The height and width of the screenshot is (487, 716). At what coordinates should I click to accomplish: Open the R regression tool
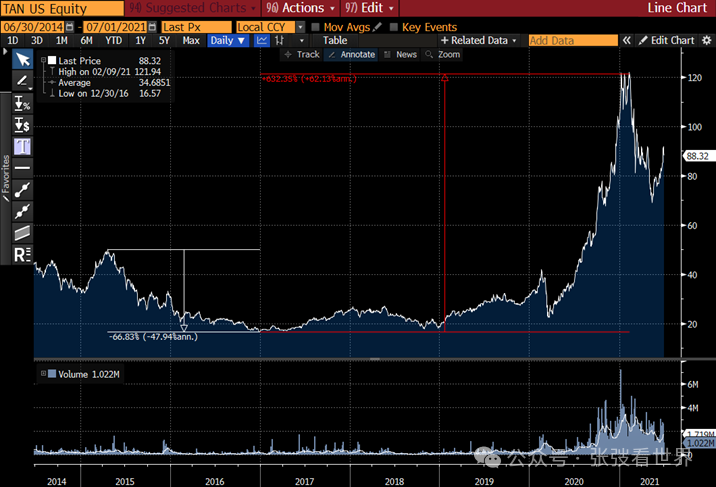22,254
